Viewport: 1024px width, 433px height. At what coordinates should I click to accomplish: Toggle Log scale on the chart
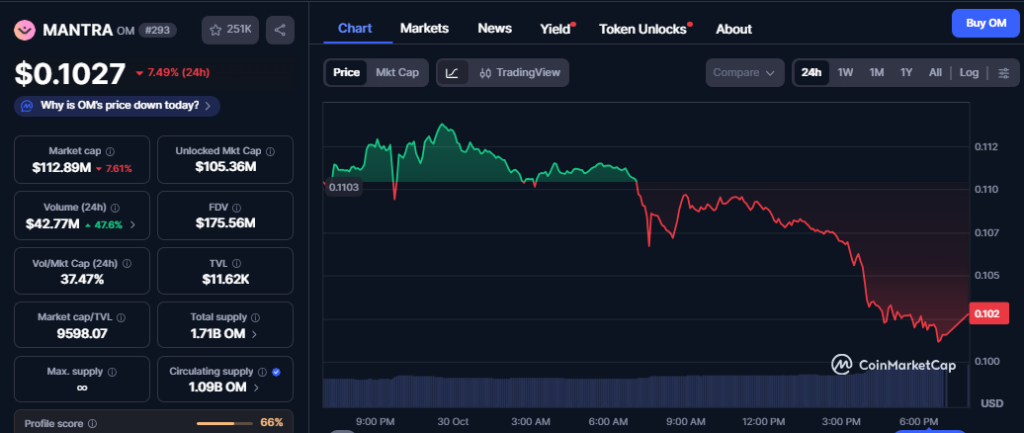tap(969, 72)
